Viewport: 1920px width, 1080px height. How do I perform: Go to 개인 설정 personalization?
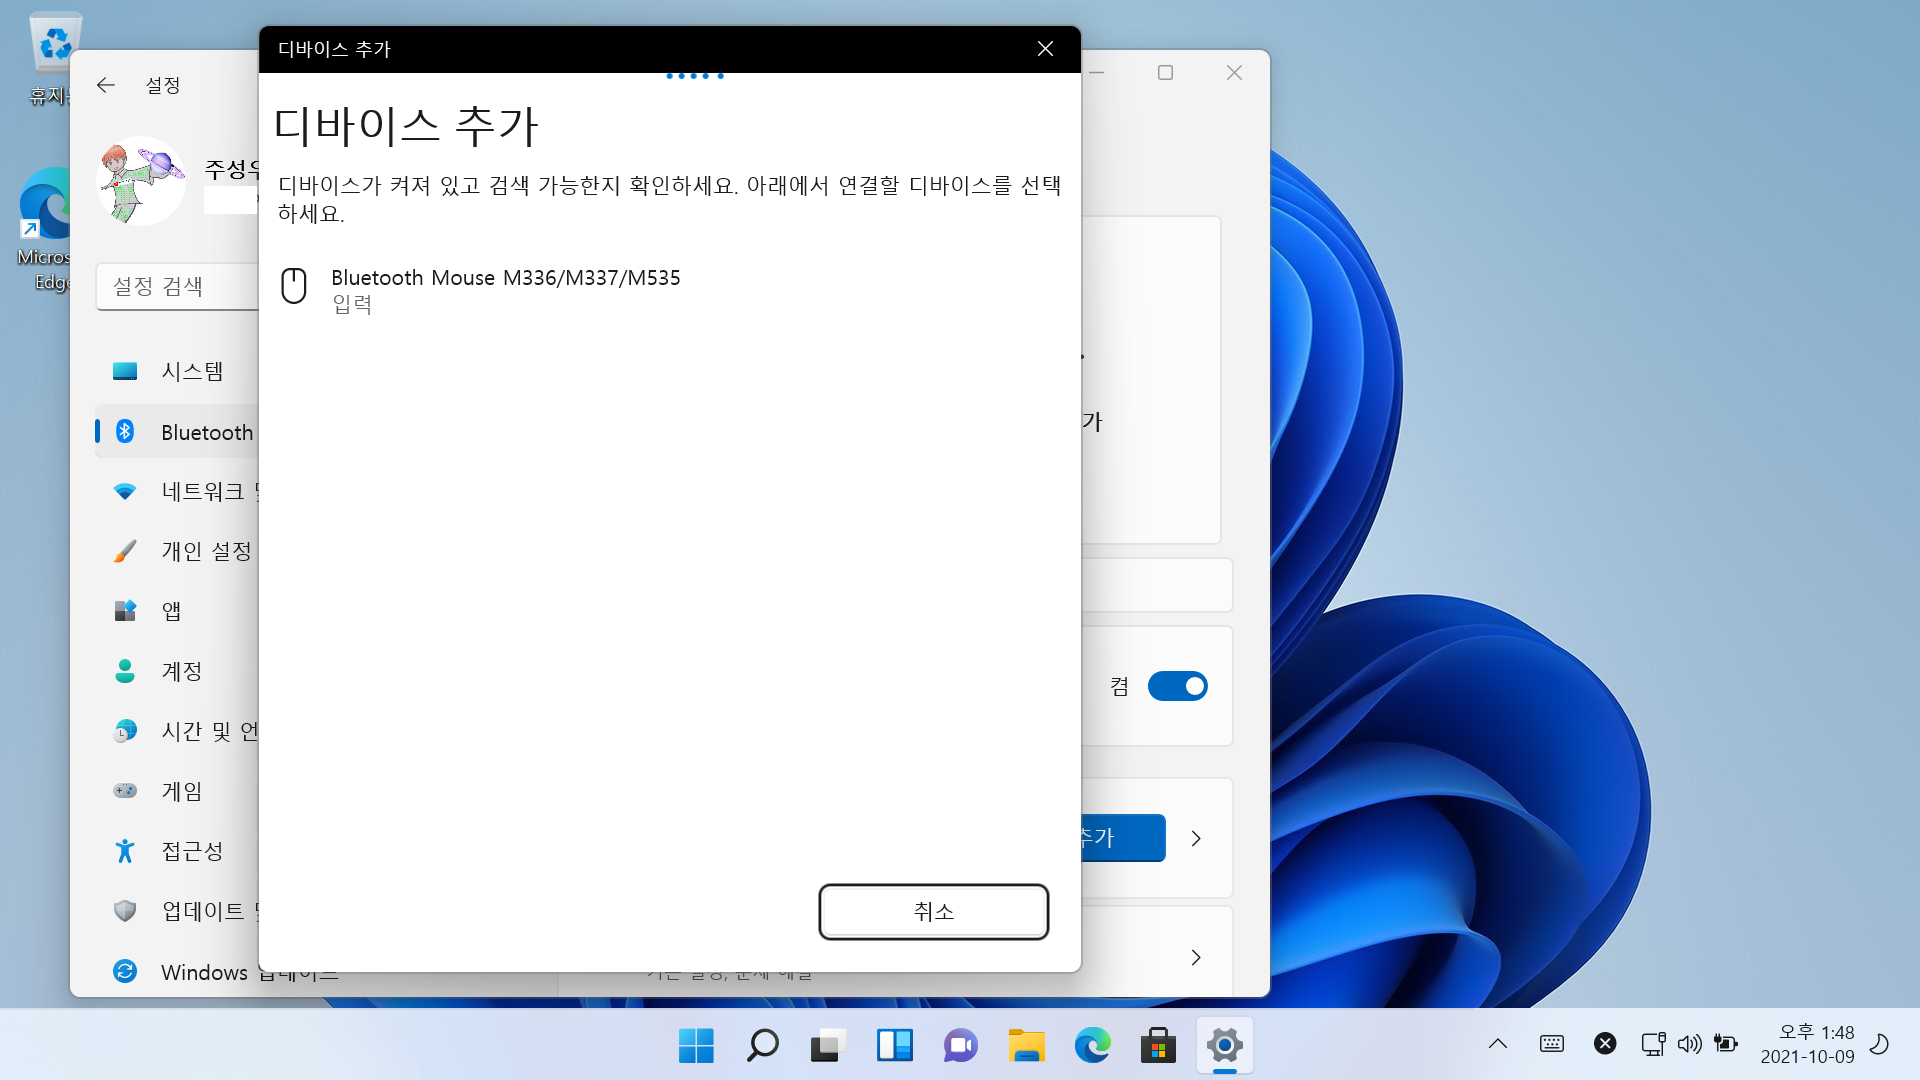click(x=205, y=551)
